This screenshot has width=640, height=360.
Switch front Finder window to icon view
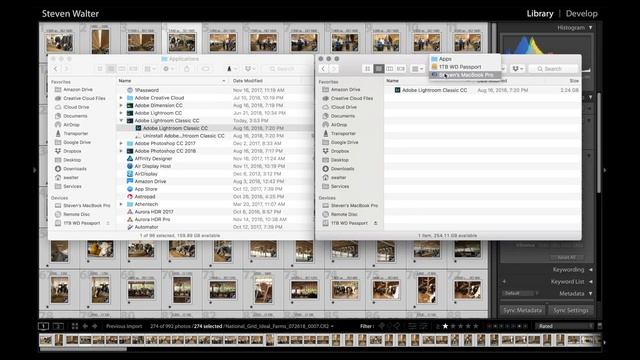(x=367, y=69)
